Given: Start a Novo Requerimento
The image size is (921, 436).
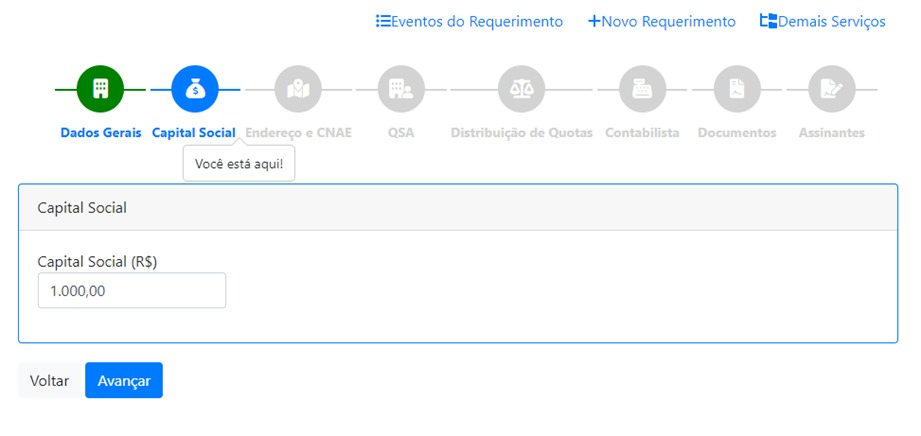Looking at the screenshot, I should (662, 21).
